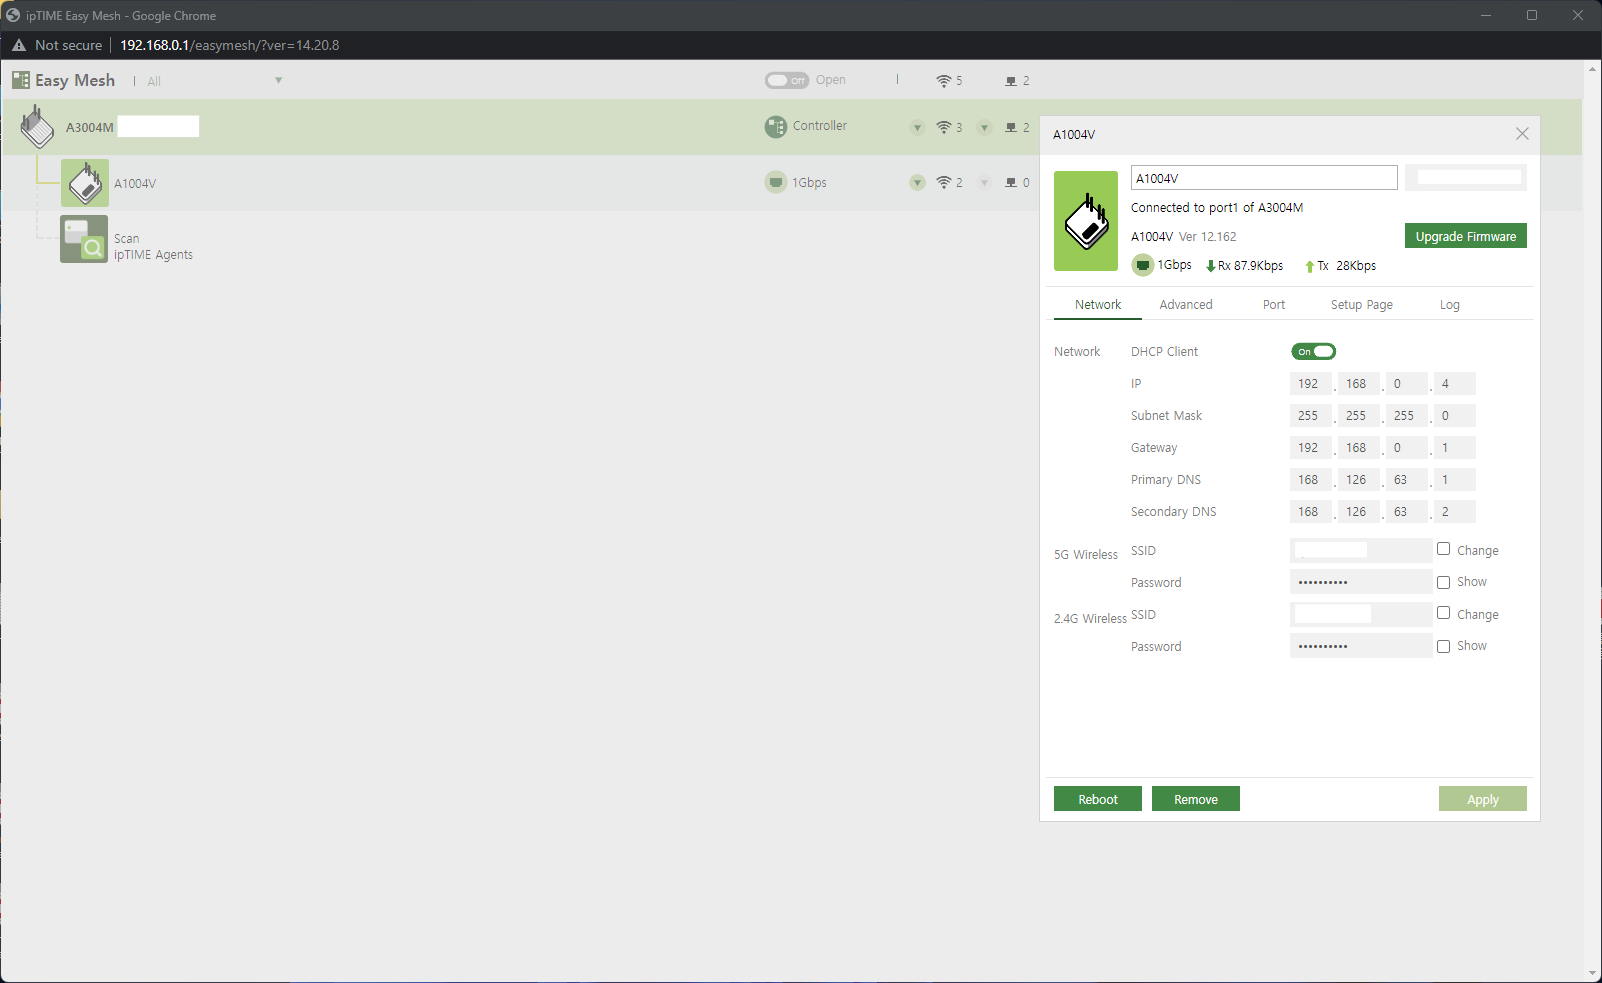This screenshot has height=983, width=1602.
Task: Click the Tx upload arrow icon
Action: pos(1309,266)
